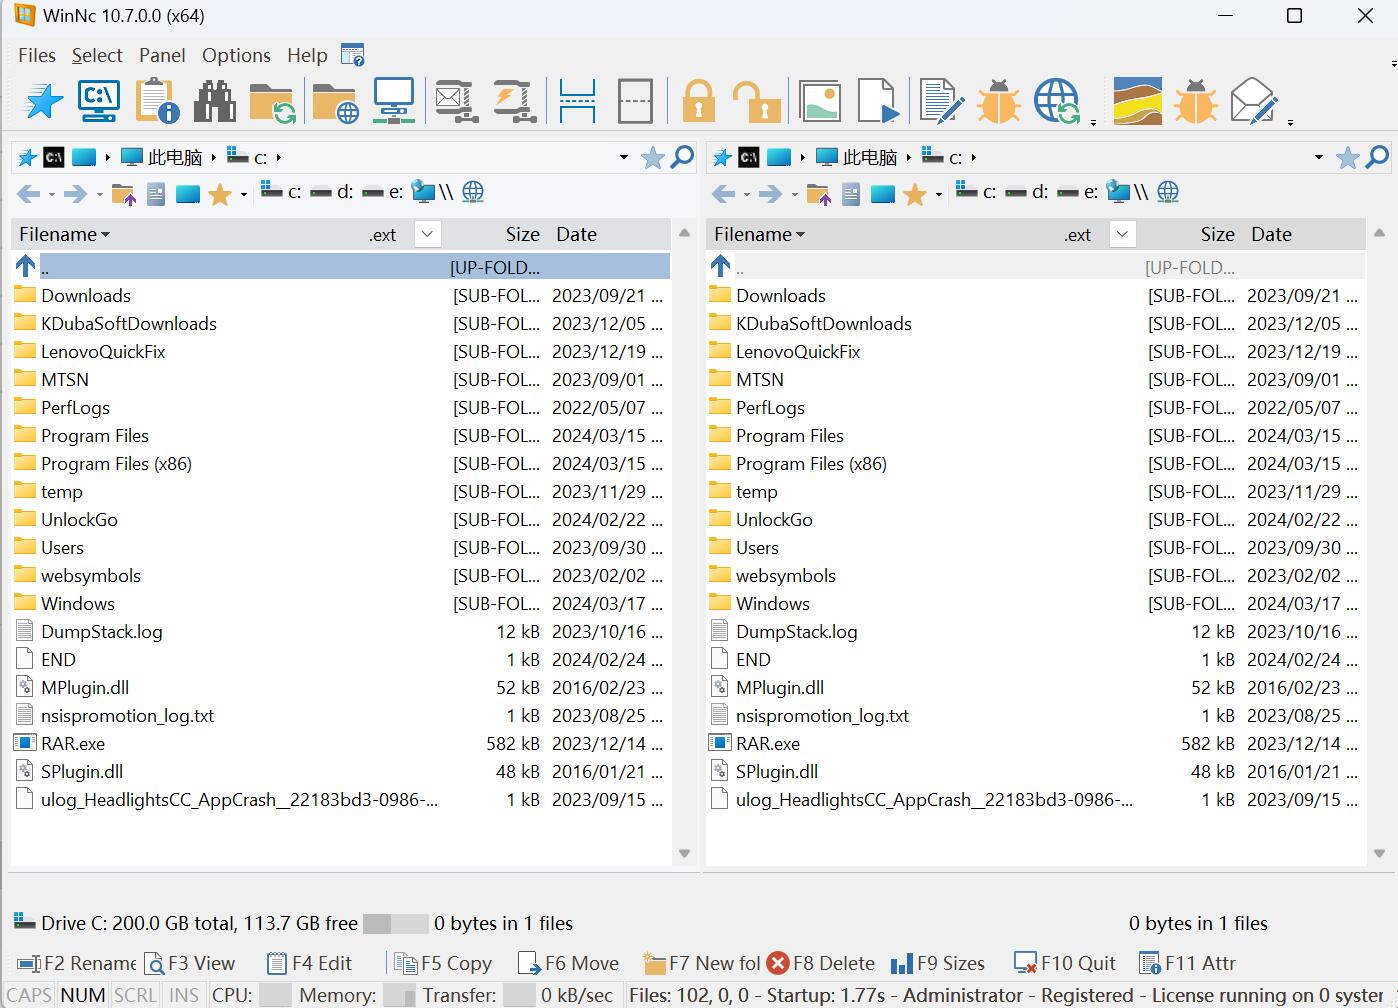Screen dimensions: 1398x1008
Task: Expand favorites star dropdown in right panel
Action: (x=939, y=194)
